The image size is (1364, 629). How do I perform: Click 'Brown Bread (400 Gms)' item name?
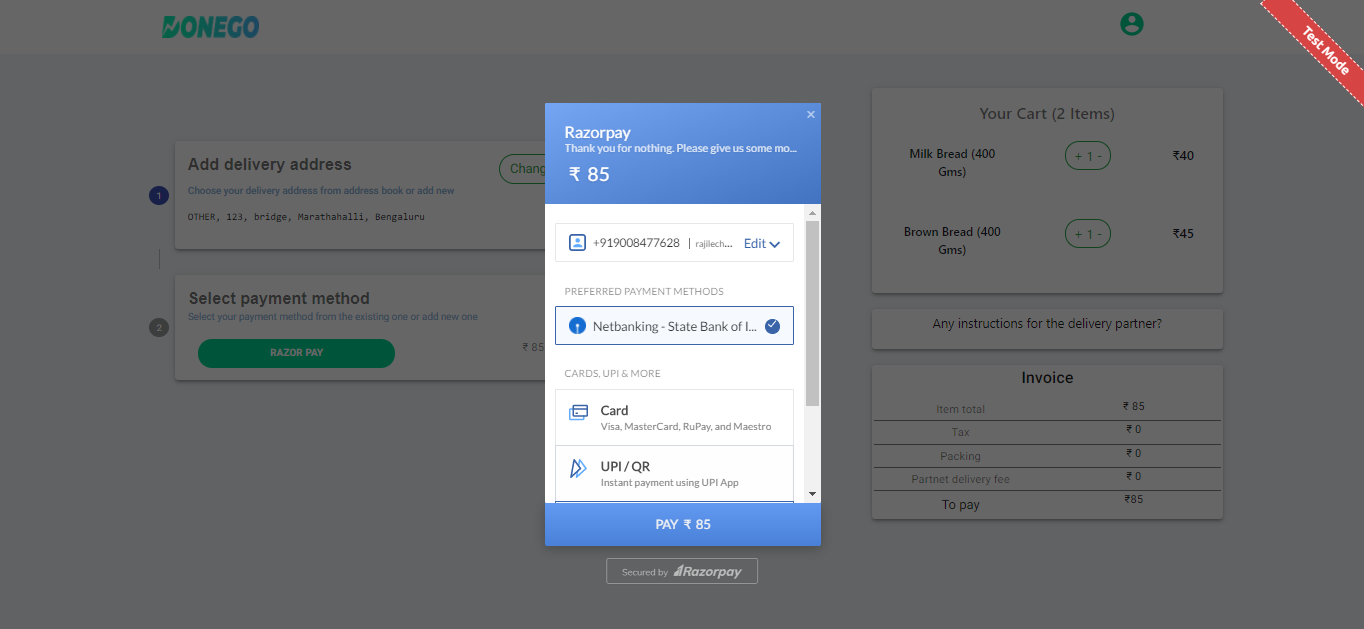point(952,241)
